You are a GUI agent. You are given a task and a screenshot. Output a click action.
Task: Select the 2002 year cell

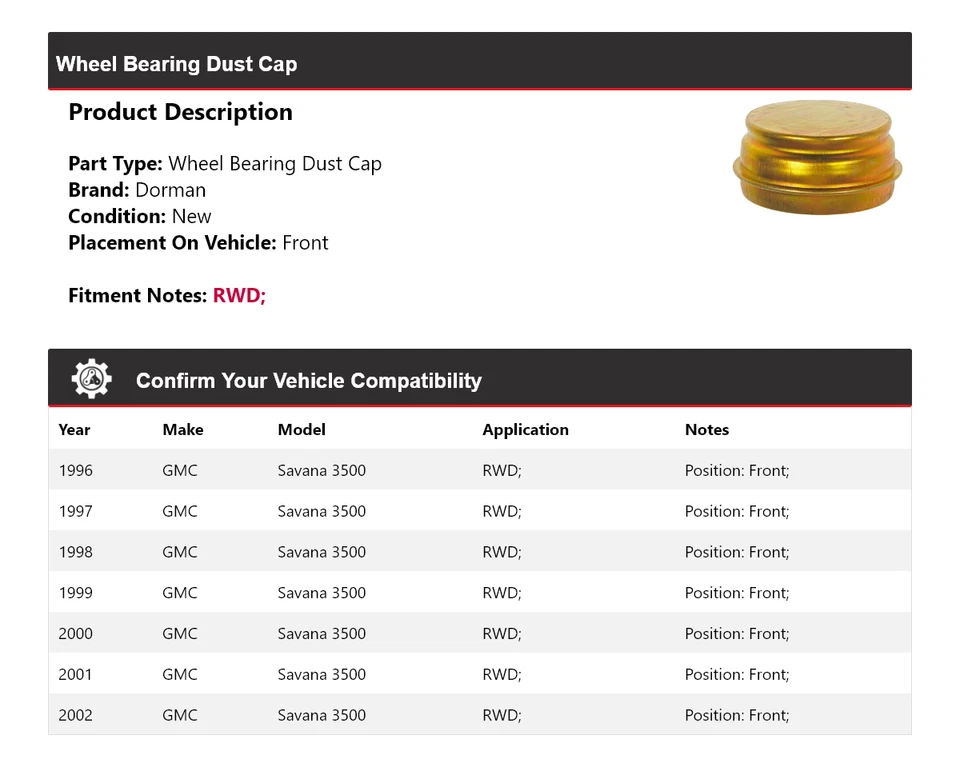pyautogui.click(x=76, y=716)
